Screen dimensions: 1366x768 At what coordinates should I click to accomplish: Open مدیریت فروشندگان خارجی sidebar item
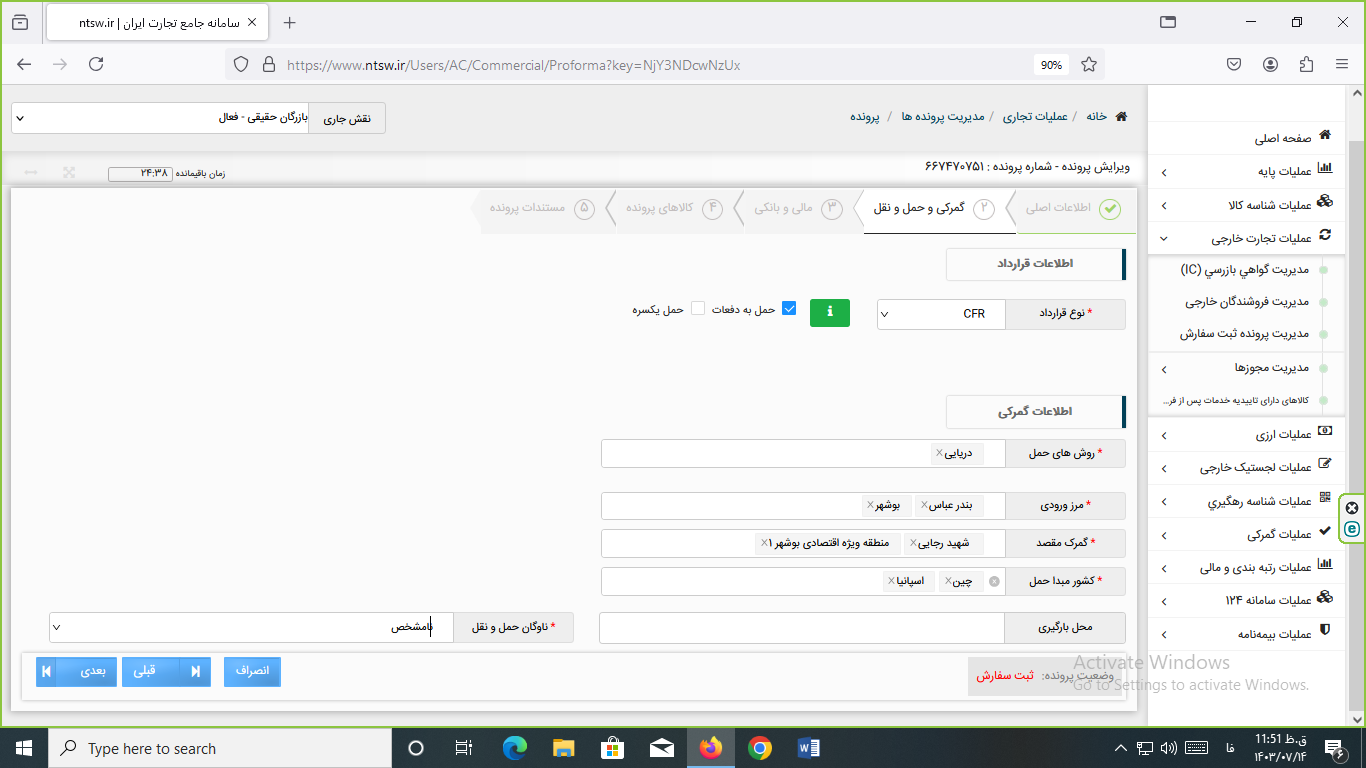(x=1247, y=301)
